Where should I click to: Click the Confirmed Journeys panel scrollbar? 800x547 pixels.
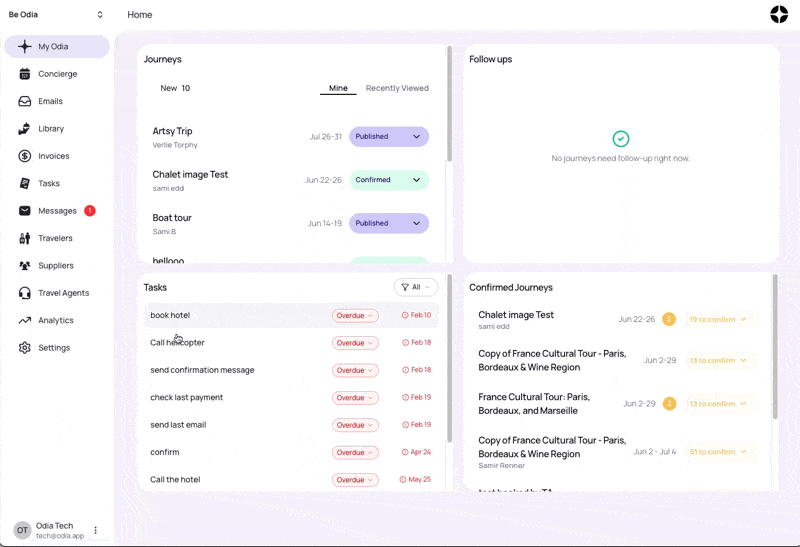(775, 347)
